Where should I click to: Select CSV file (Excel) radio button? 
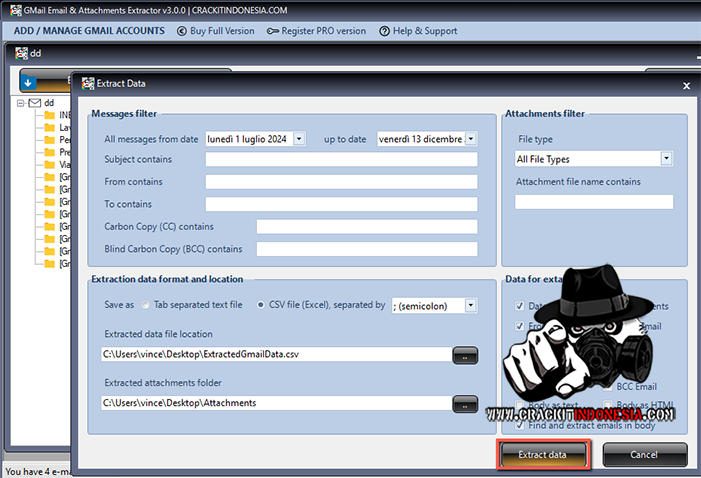(262, 305)
